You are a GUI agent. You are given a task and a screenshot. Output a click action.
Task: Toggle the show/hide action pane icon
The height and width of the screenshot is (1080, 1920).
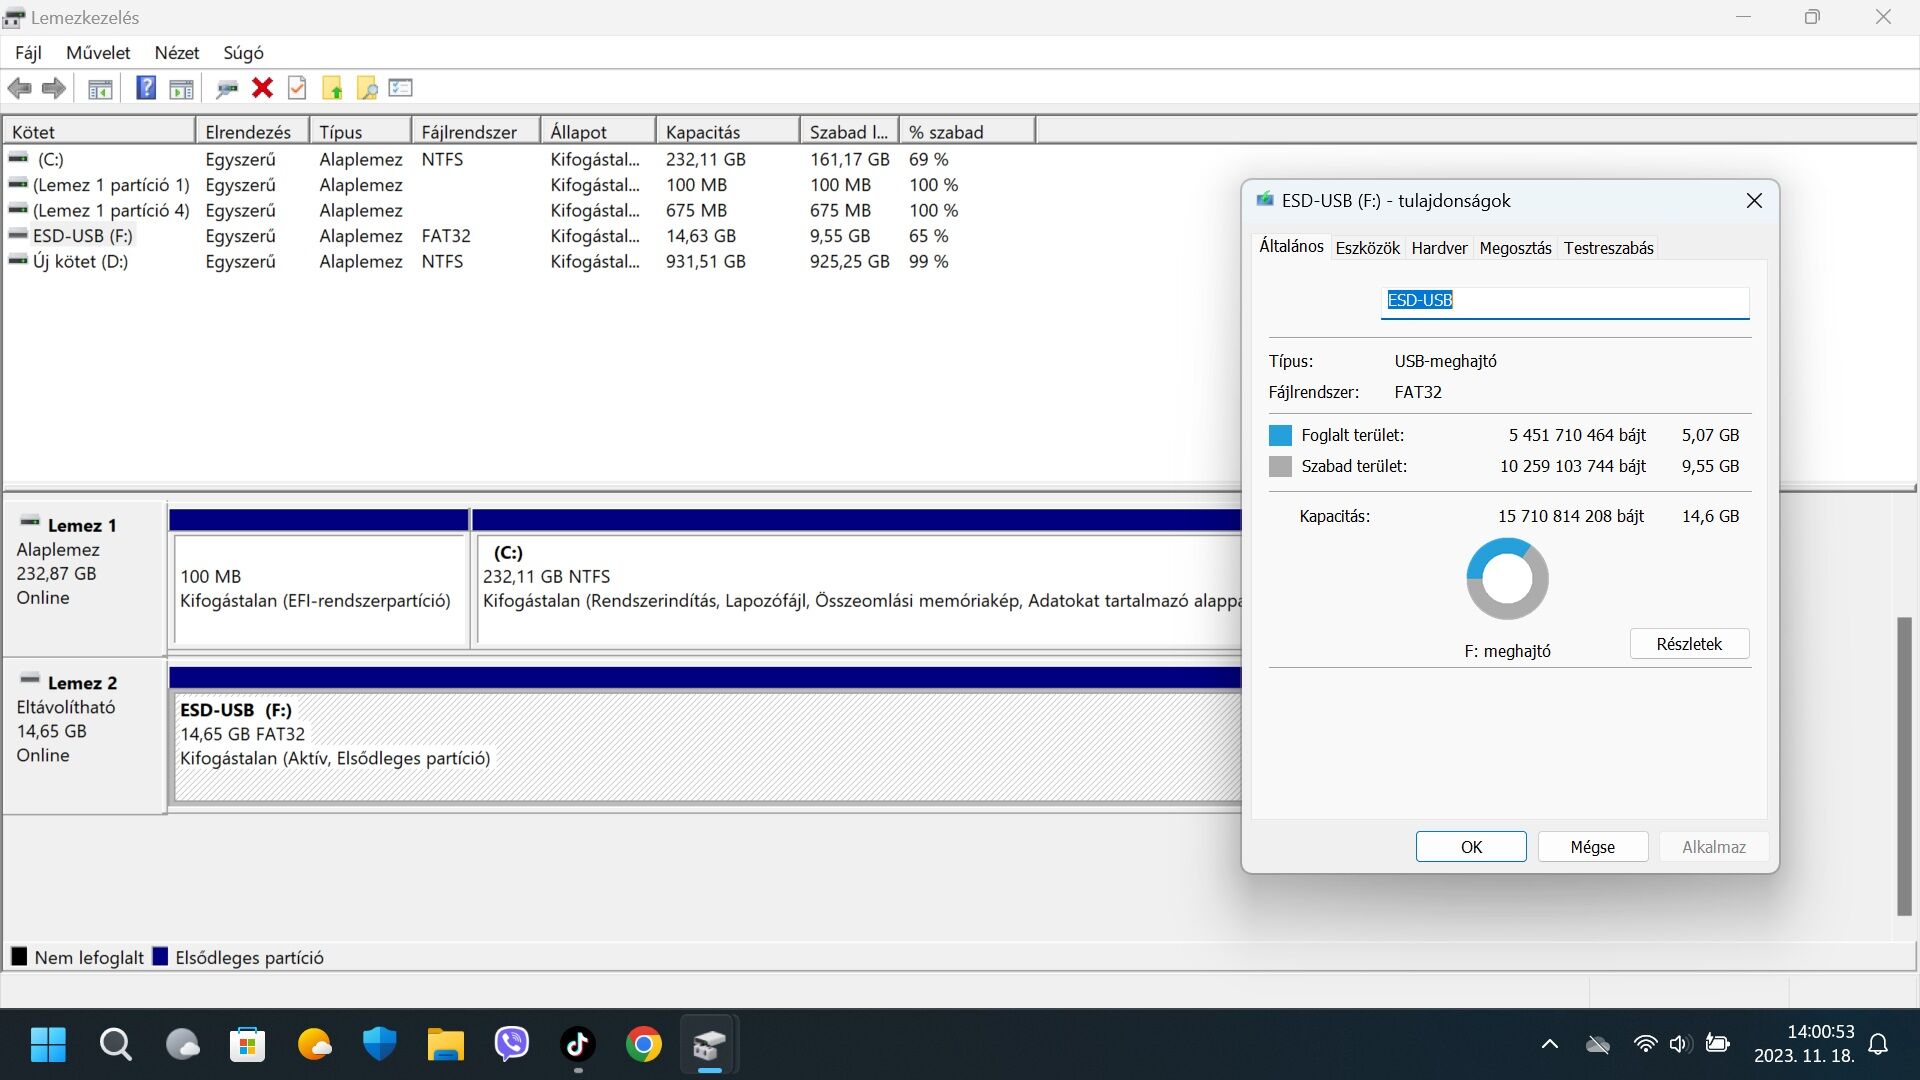(181, 88)
